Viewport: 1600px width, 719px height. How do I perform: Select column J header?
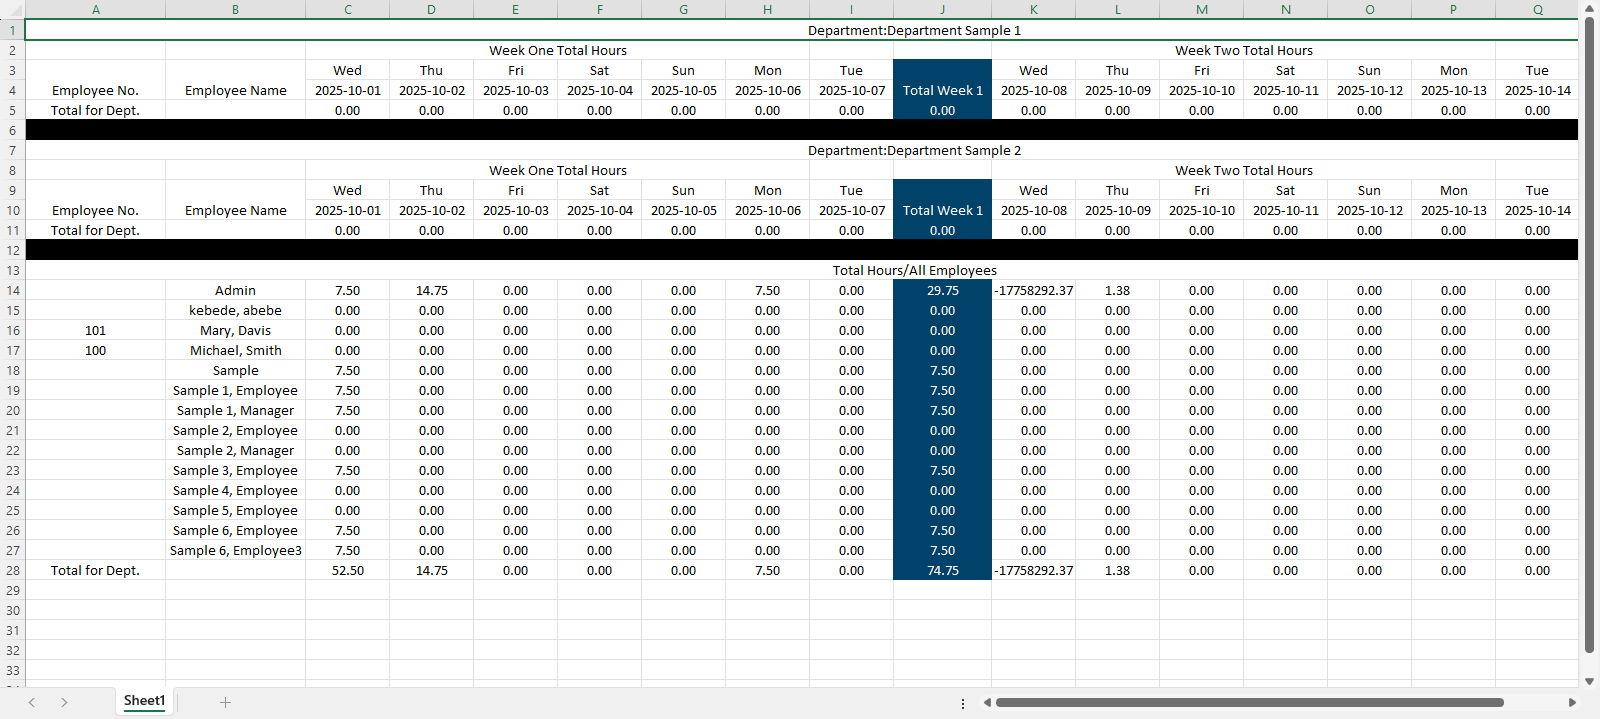coord(942,9)
